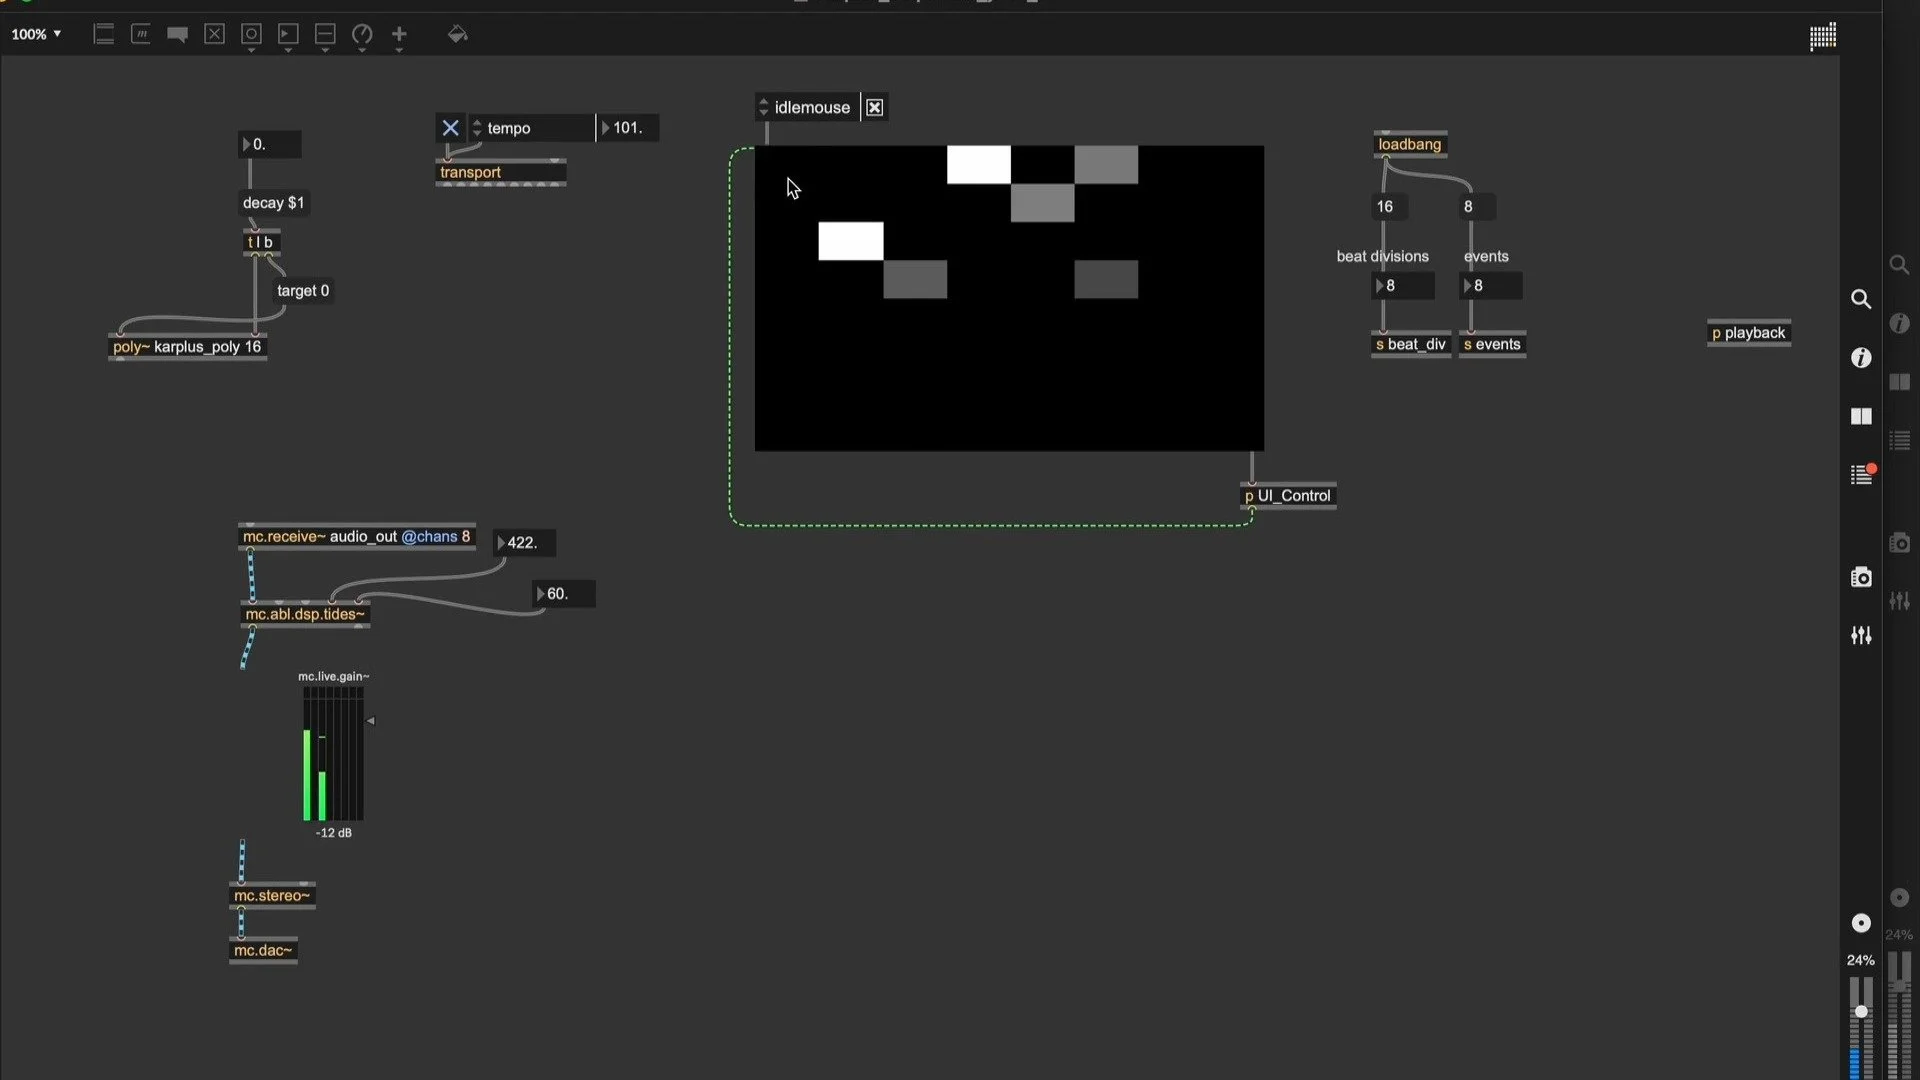The height and width of the screenshot is (1080, 1920).
Task: Open the 100% zoom level dropdown
Action: 35,33
